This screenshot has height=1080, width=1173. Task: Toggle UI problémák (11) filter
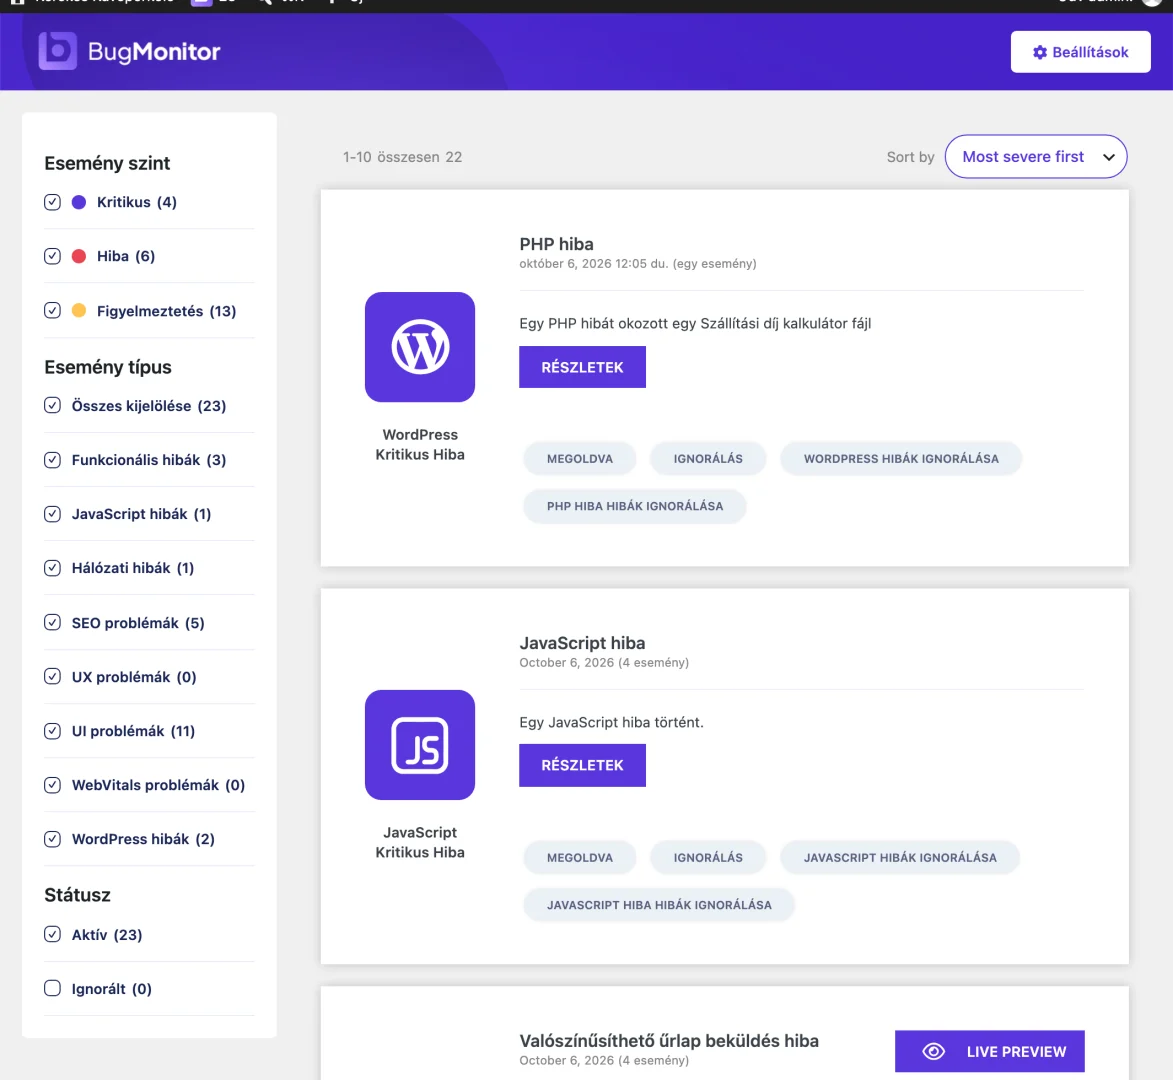52,731
